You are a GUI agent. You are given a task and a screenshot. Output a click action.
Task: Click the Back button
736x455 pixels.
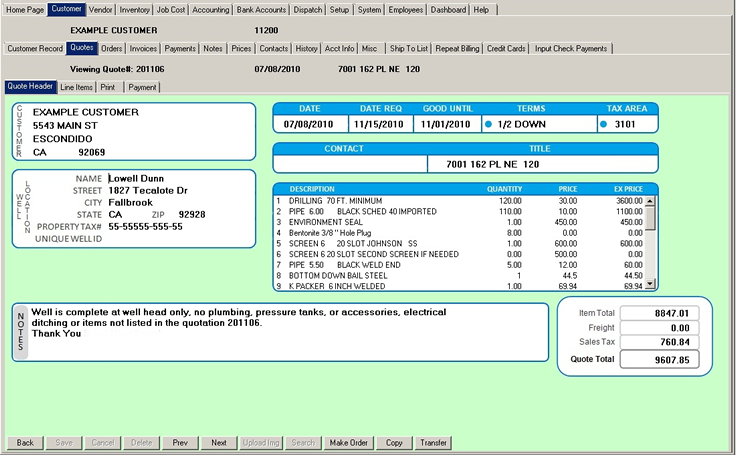pos(25,443)
